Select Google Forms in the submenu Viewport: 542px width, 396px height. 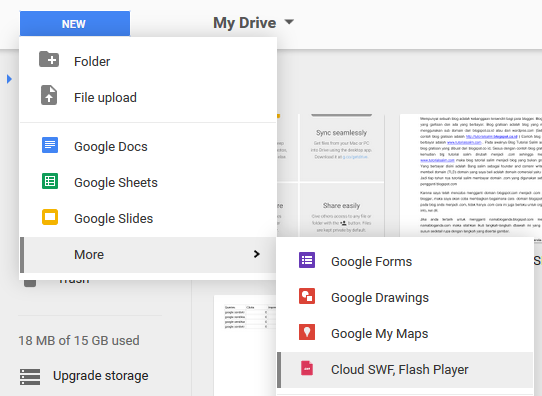405,262
